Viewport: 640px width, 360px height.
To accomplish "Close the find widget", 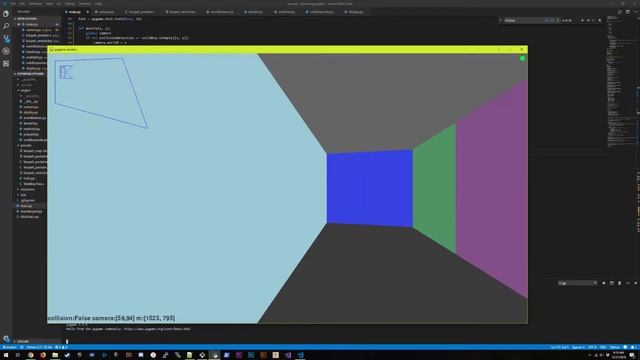I will click(x=600, y=20).
